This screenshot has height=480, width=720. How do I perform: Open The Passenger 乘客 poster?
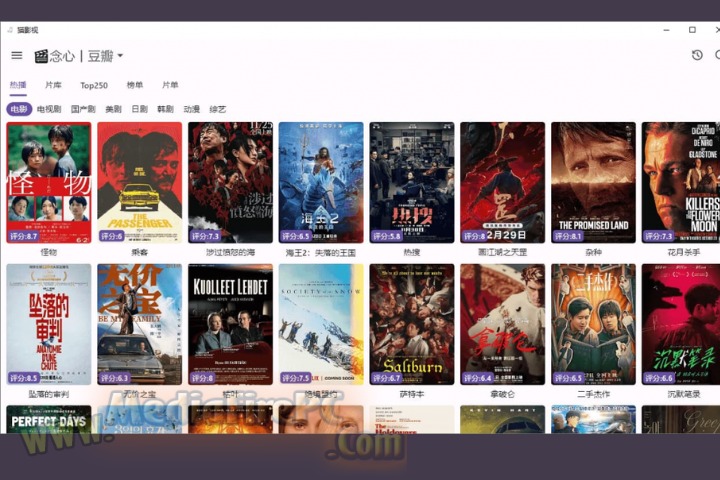[140, 182]
